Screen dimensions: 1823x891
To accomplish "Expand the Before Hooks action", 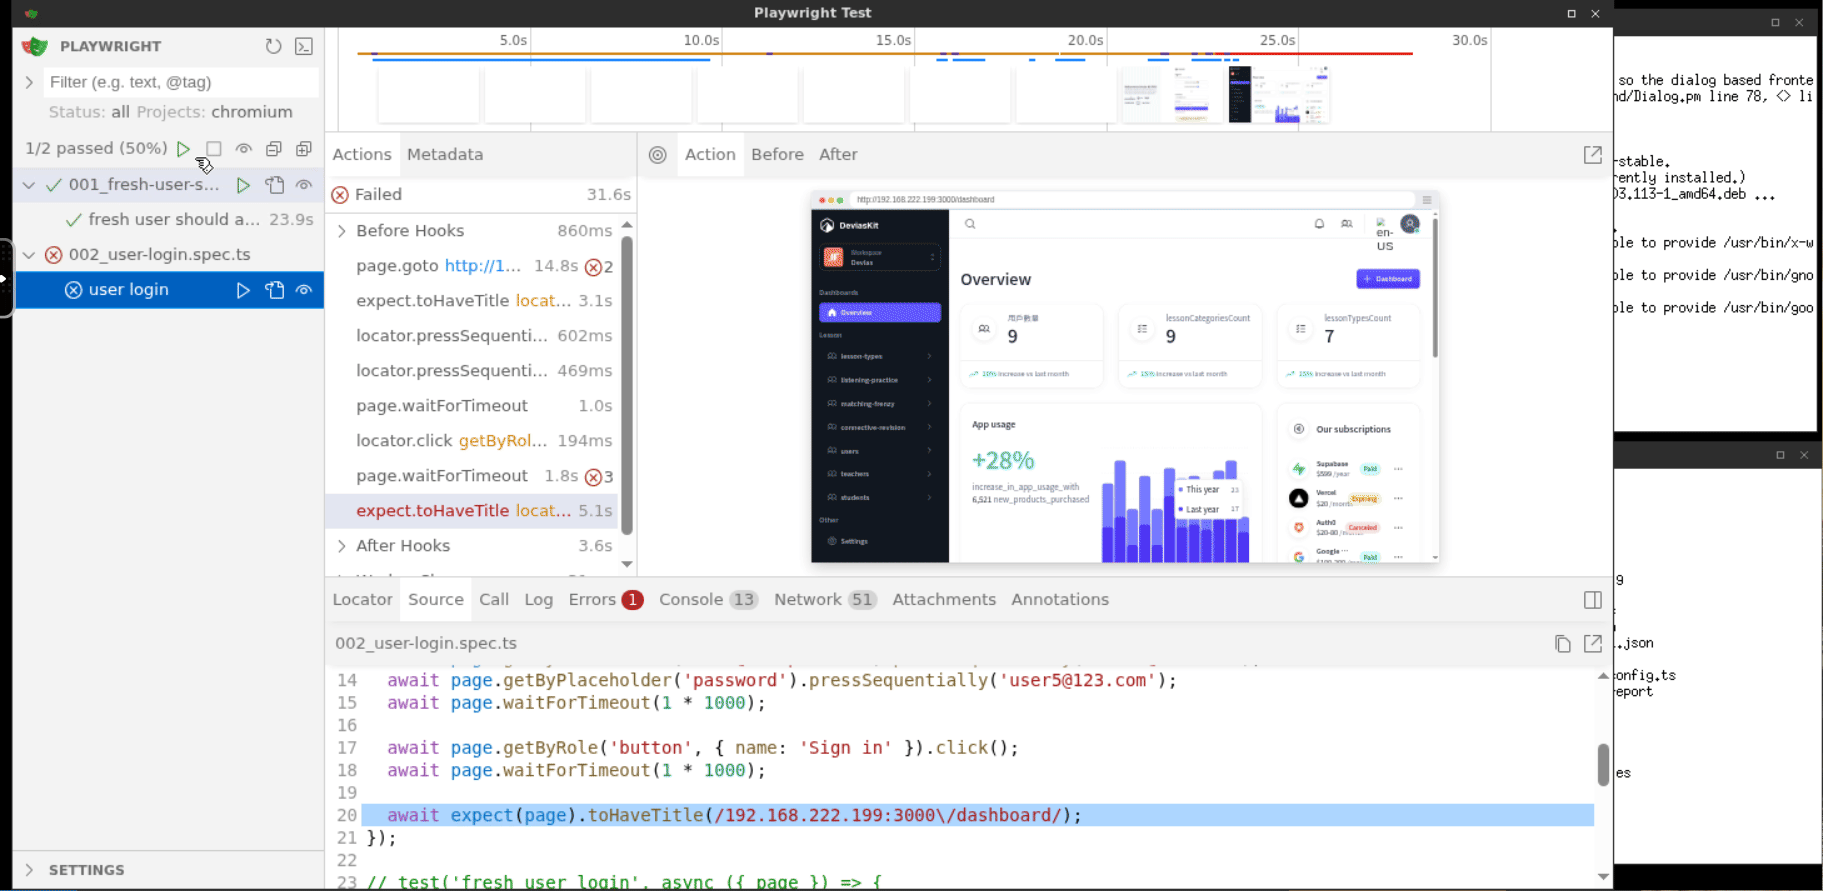I will tap(342, 231).
